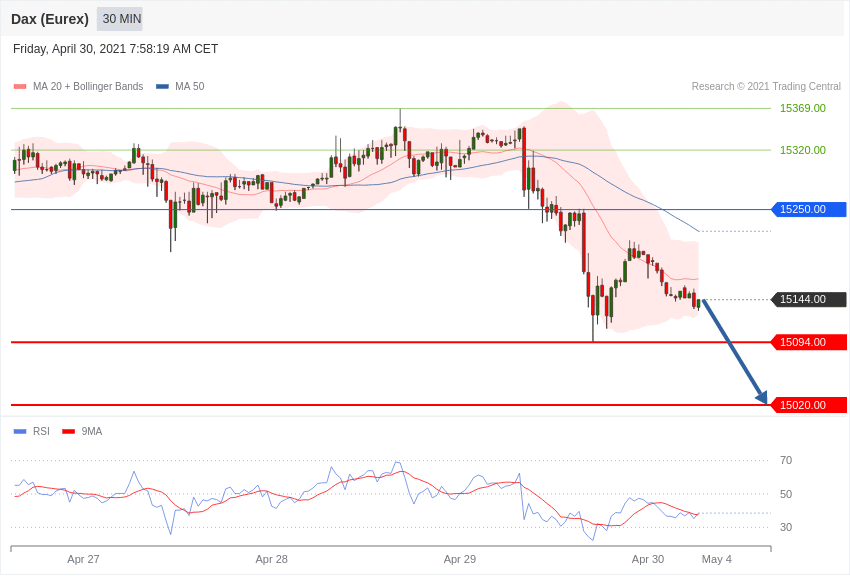Click the blue MA 50 legend swatch
This screenshot has width=850, height=576.
(x=162, y=87)
